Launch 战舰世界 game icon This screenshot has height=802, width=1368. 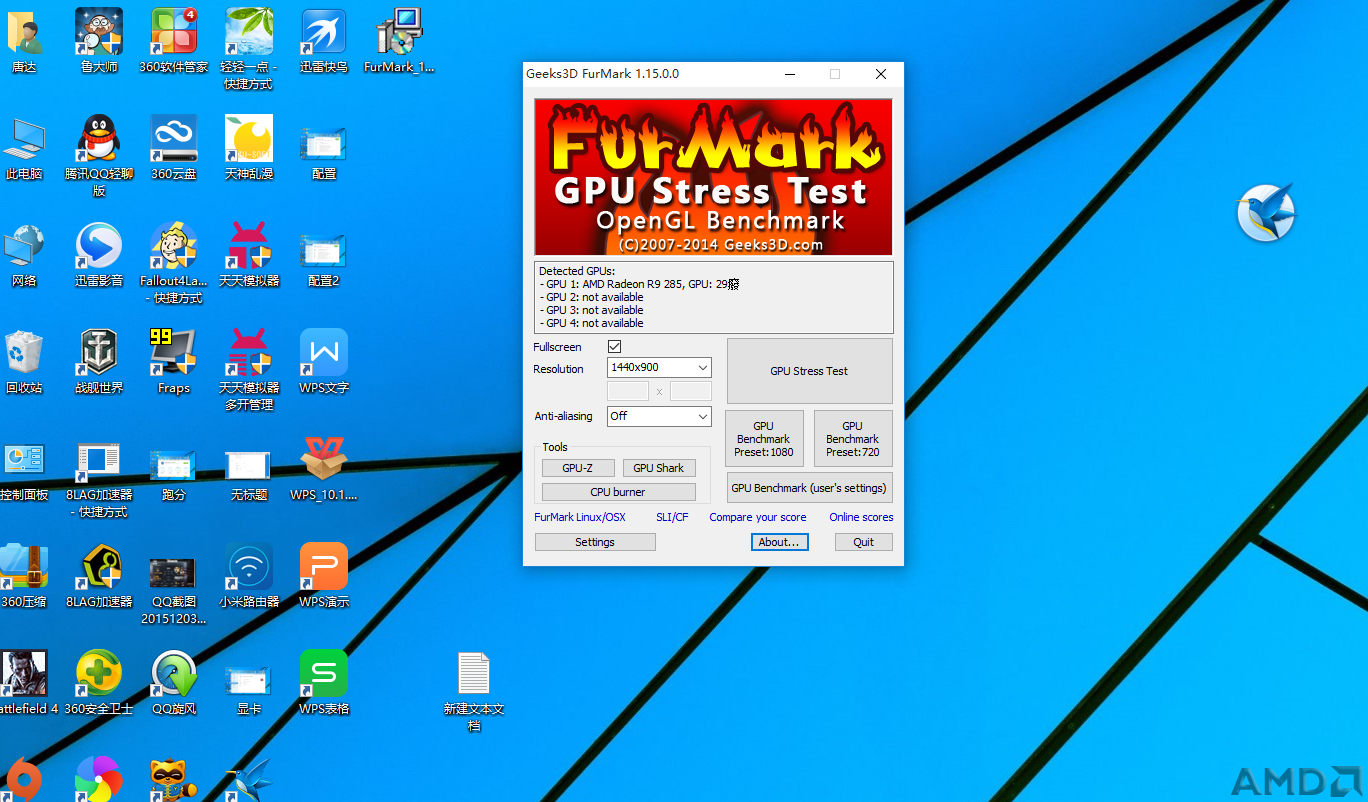tap(99, 354)
